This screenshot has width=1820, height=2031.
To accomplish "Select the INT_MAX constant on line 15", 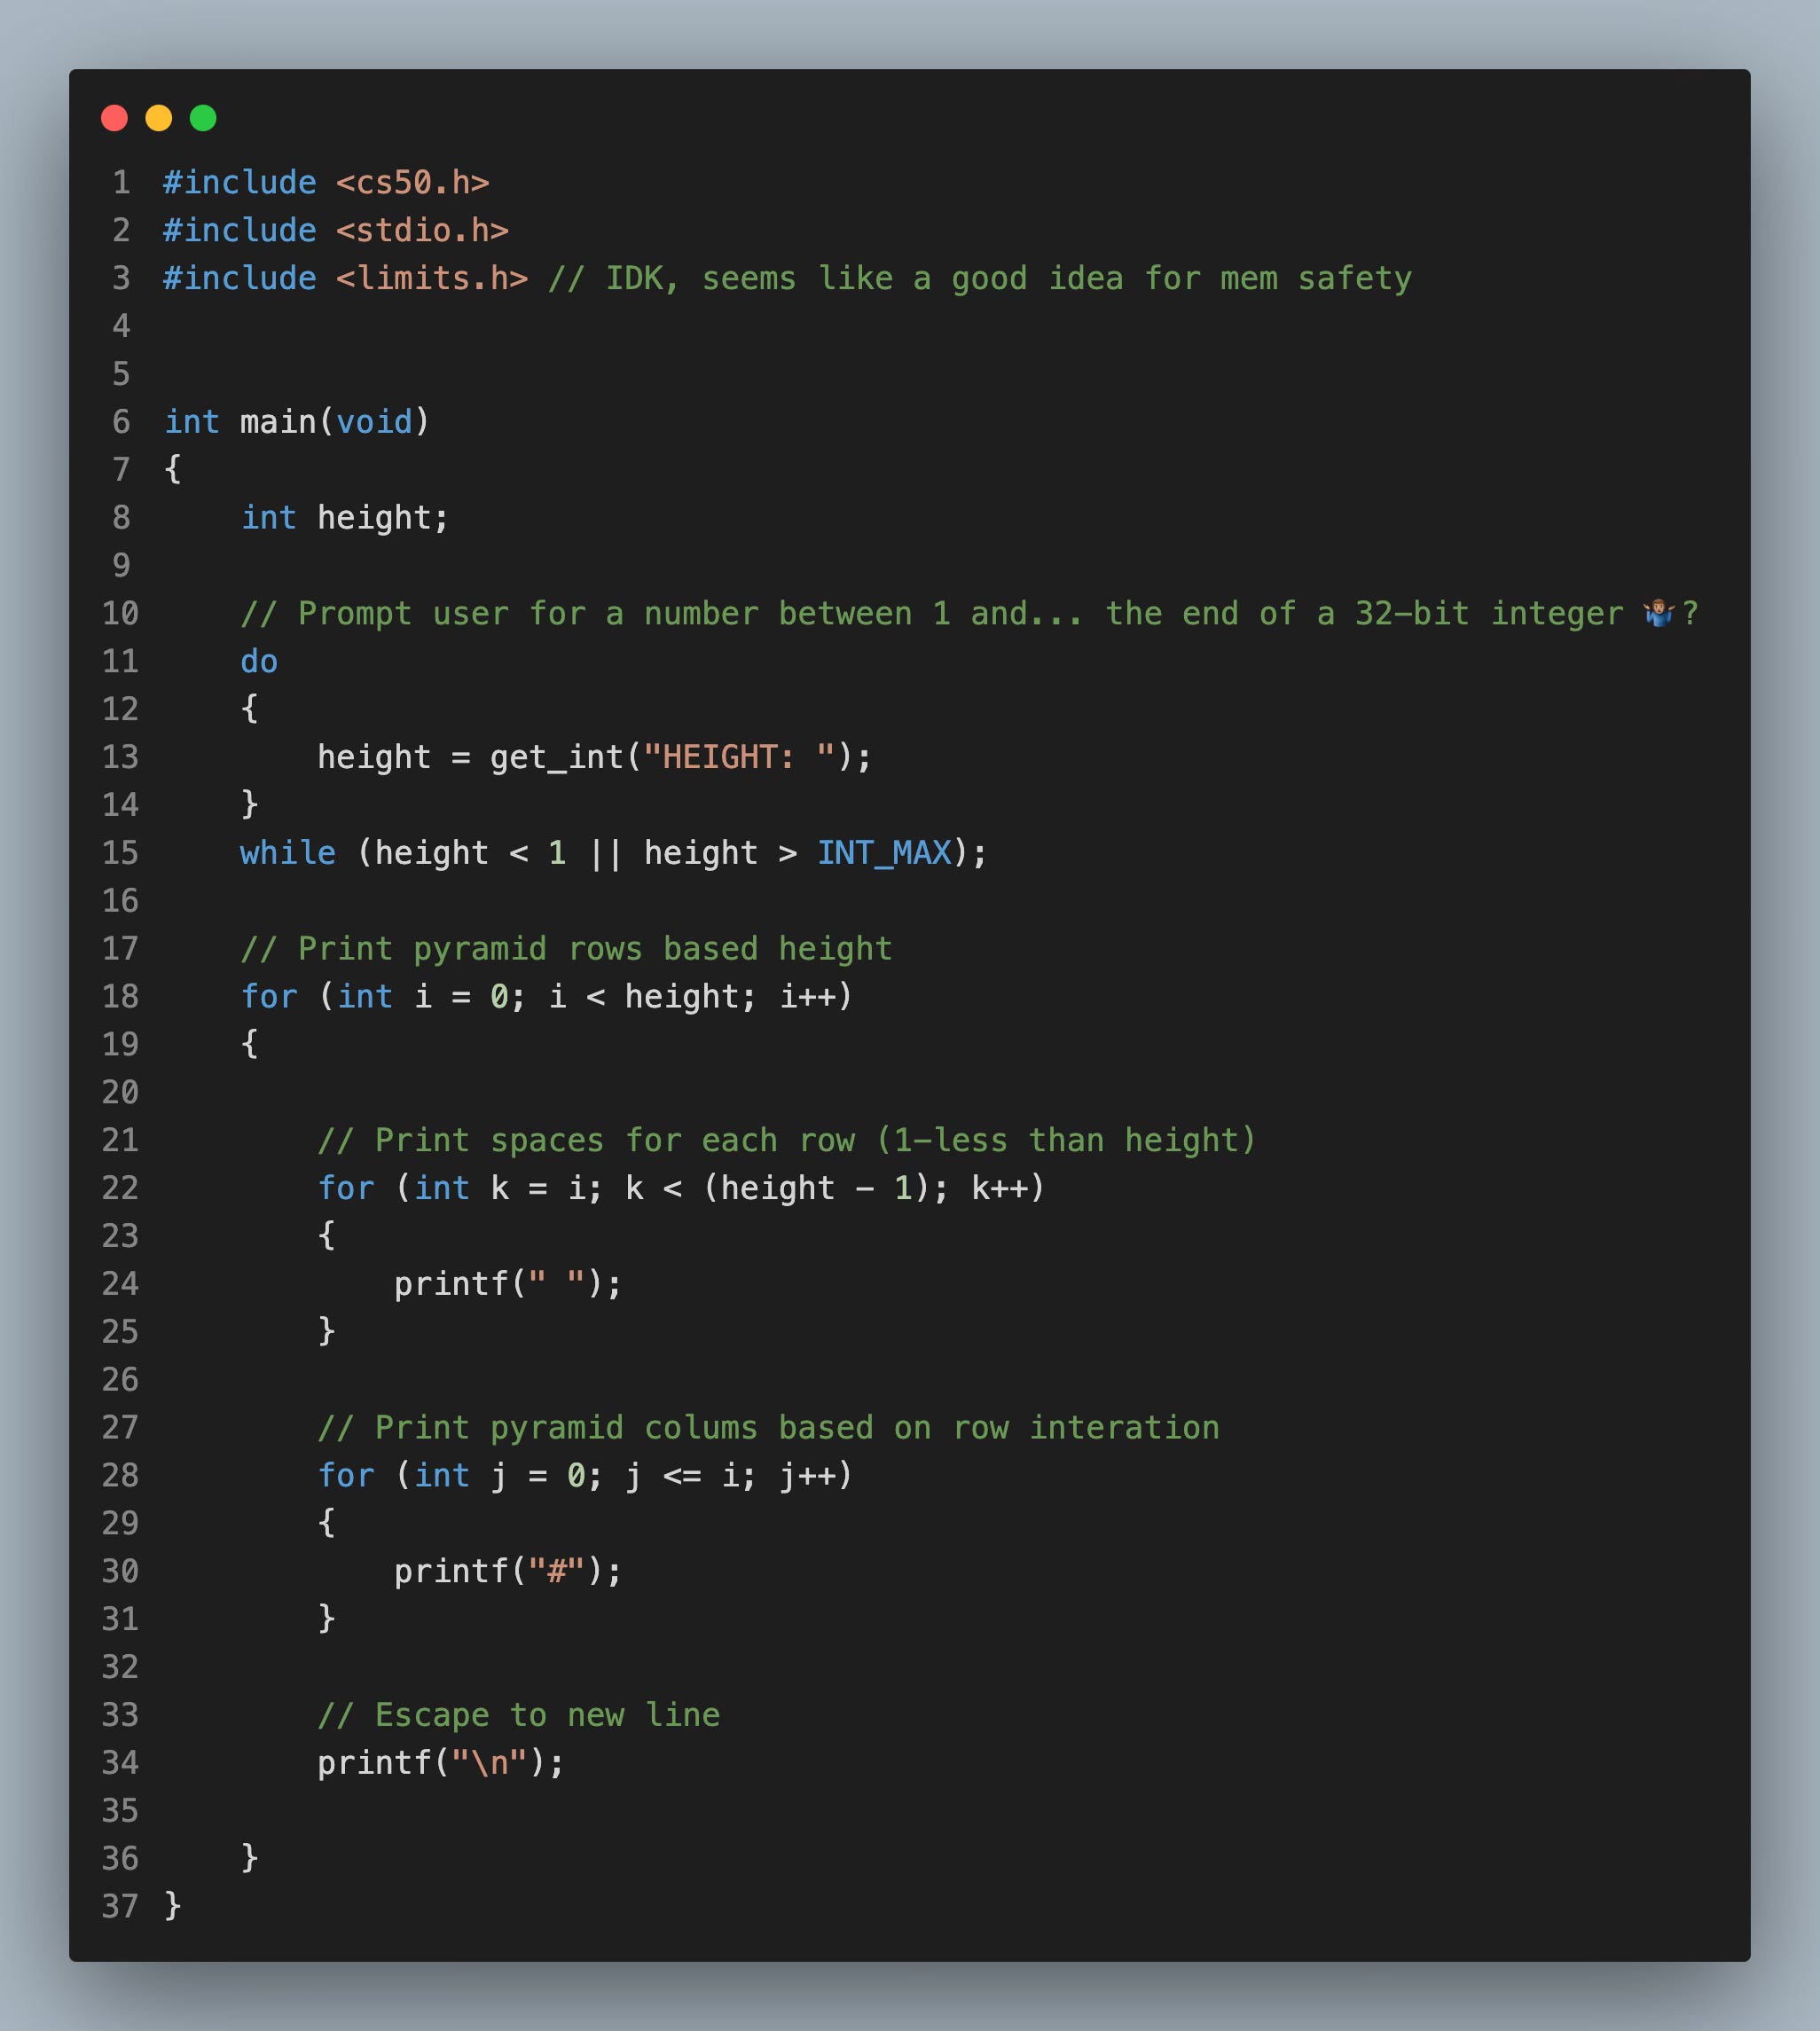I will (x=884, y=853).
